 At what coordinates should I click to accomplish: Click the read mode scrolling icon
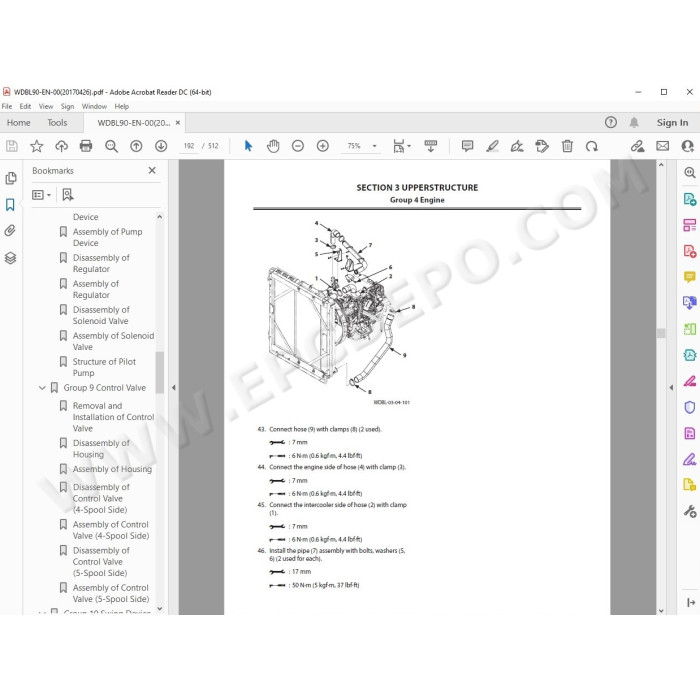pyautogui.click(x=431, y=146)
